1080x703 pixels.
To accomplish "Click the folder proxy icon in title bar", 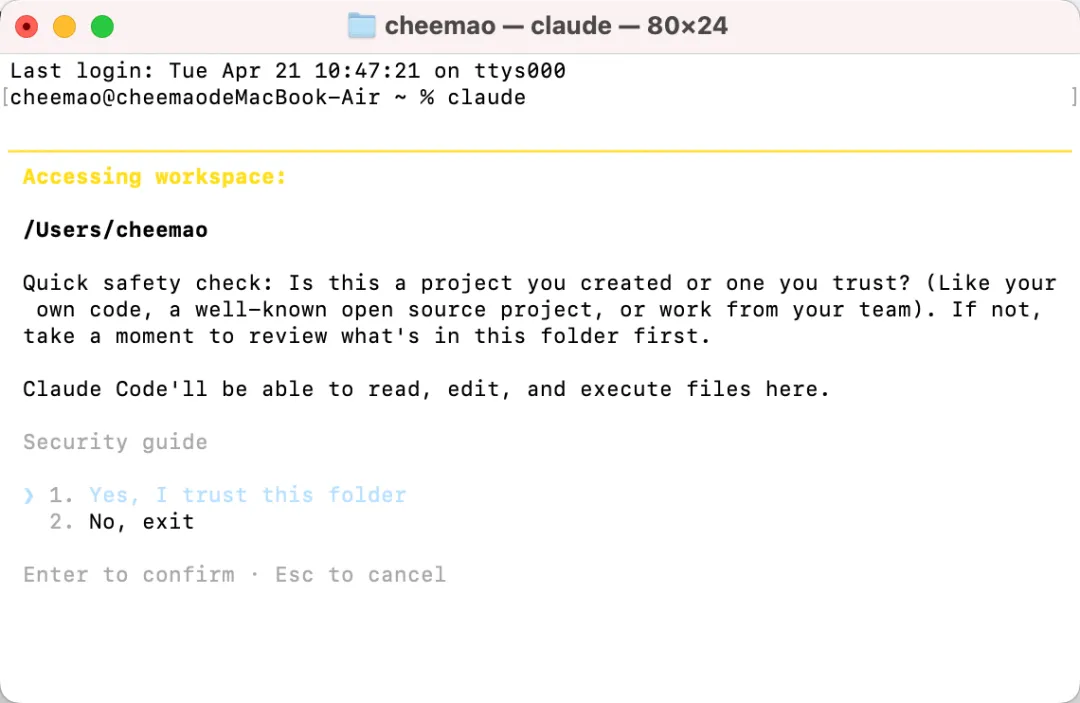I will (x=361, y=26).
